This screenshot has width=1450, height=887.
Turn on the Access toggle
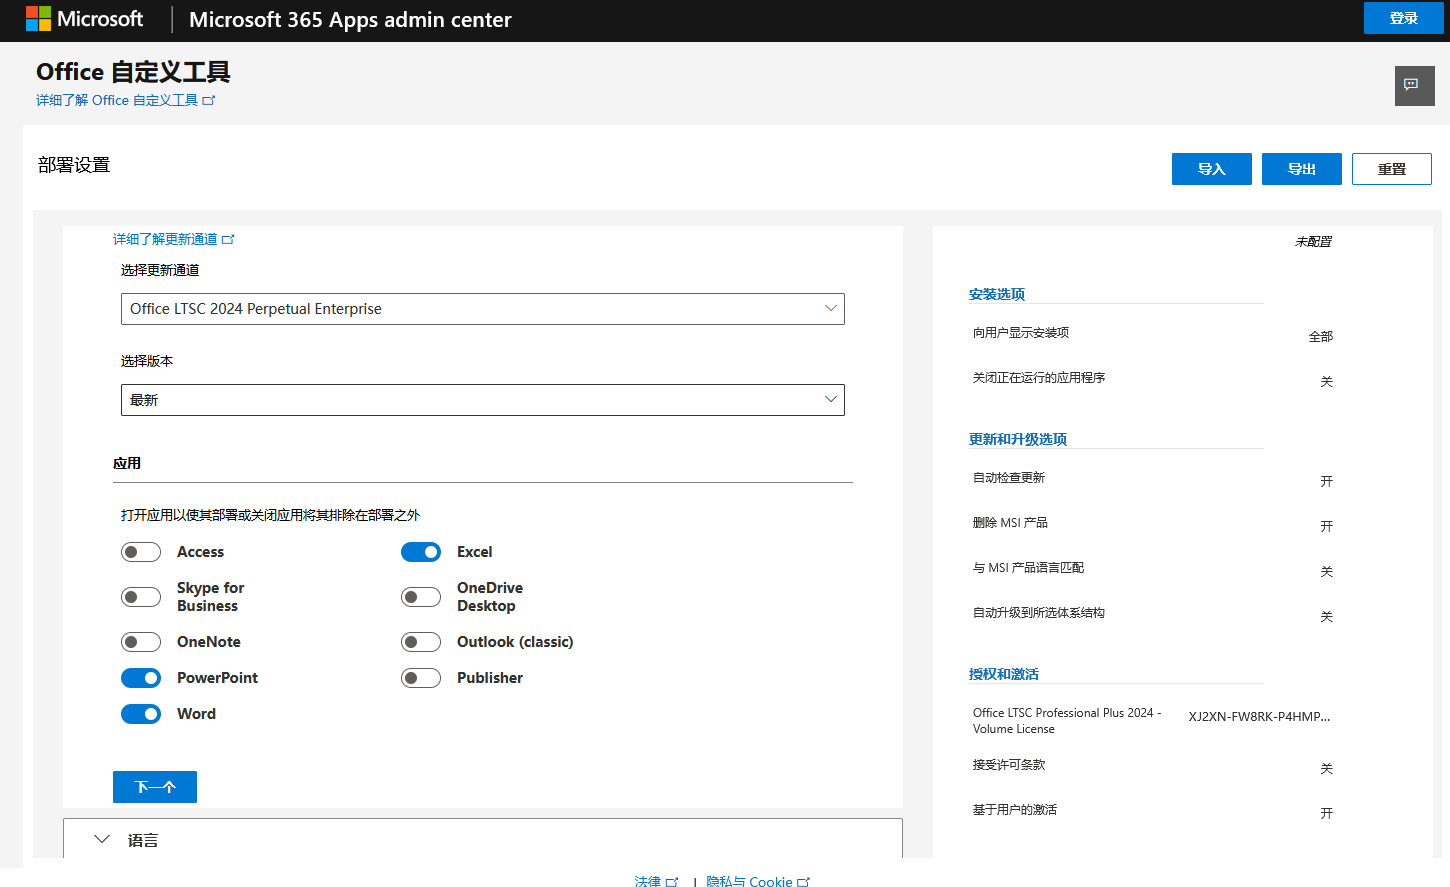click(x=141, y=552)
